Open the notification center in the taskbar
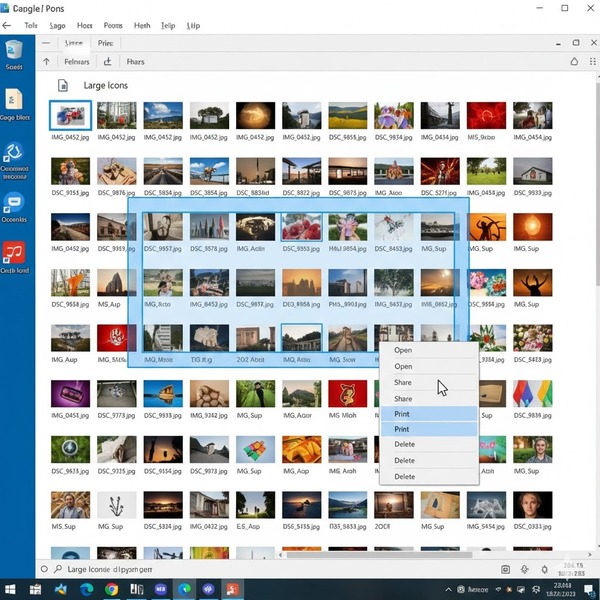This screenshot has height=600, width=600. [x=590, y=590]
